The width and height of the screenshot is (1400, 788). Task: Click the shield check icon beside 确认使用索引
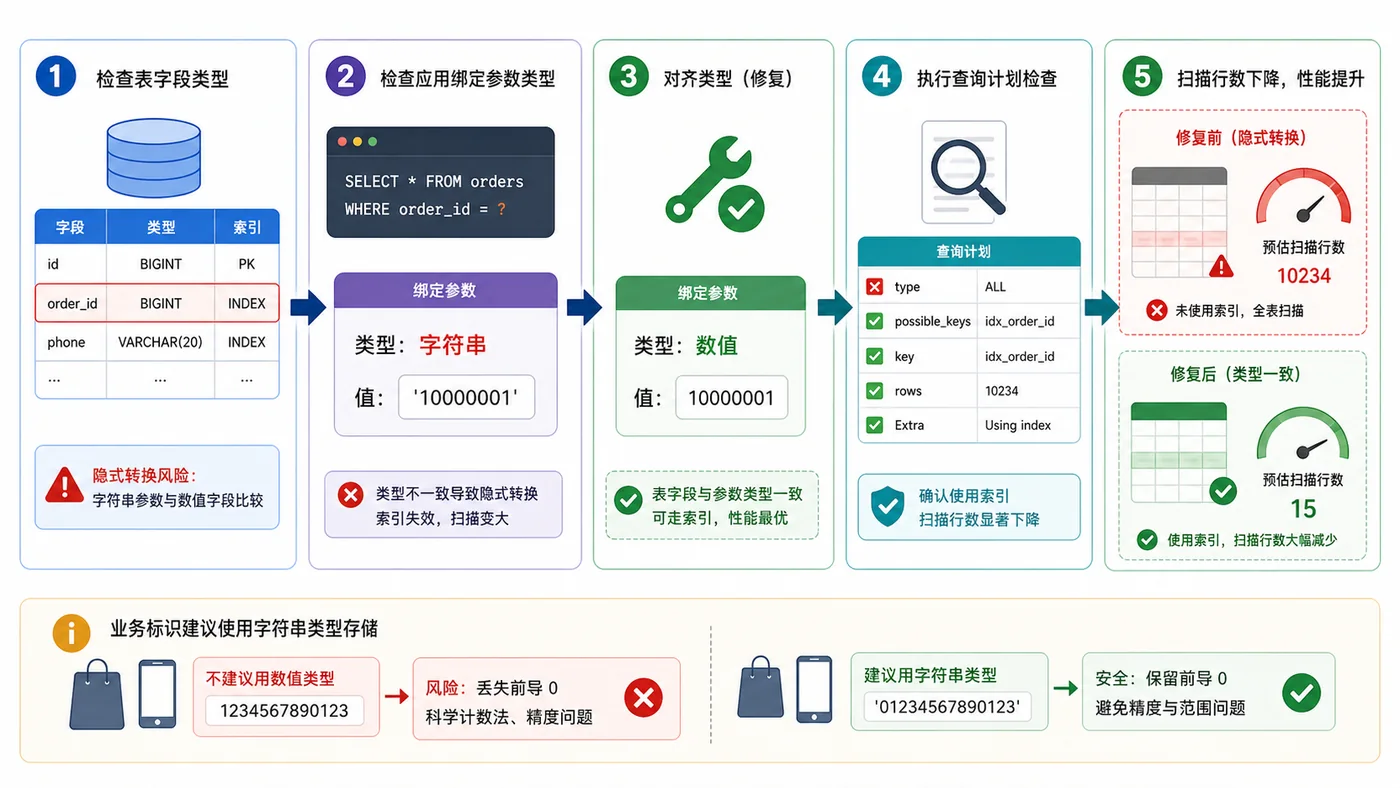(887, 507)
